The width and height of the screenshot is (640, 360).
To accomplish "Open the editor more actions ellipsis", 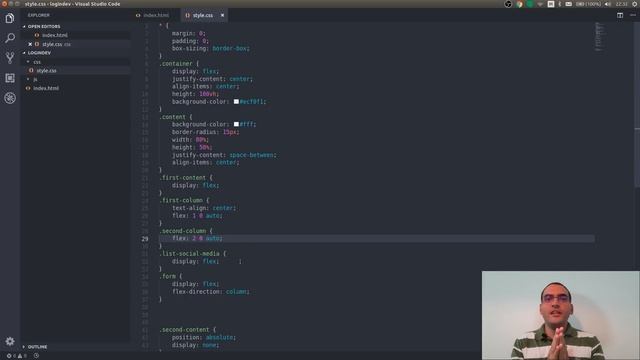I will click(633, 15).
